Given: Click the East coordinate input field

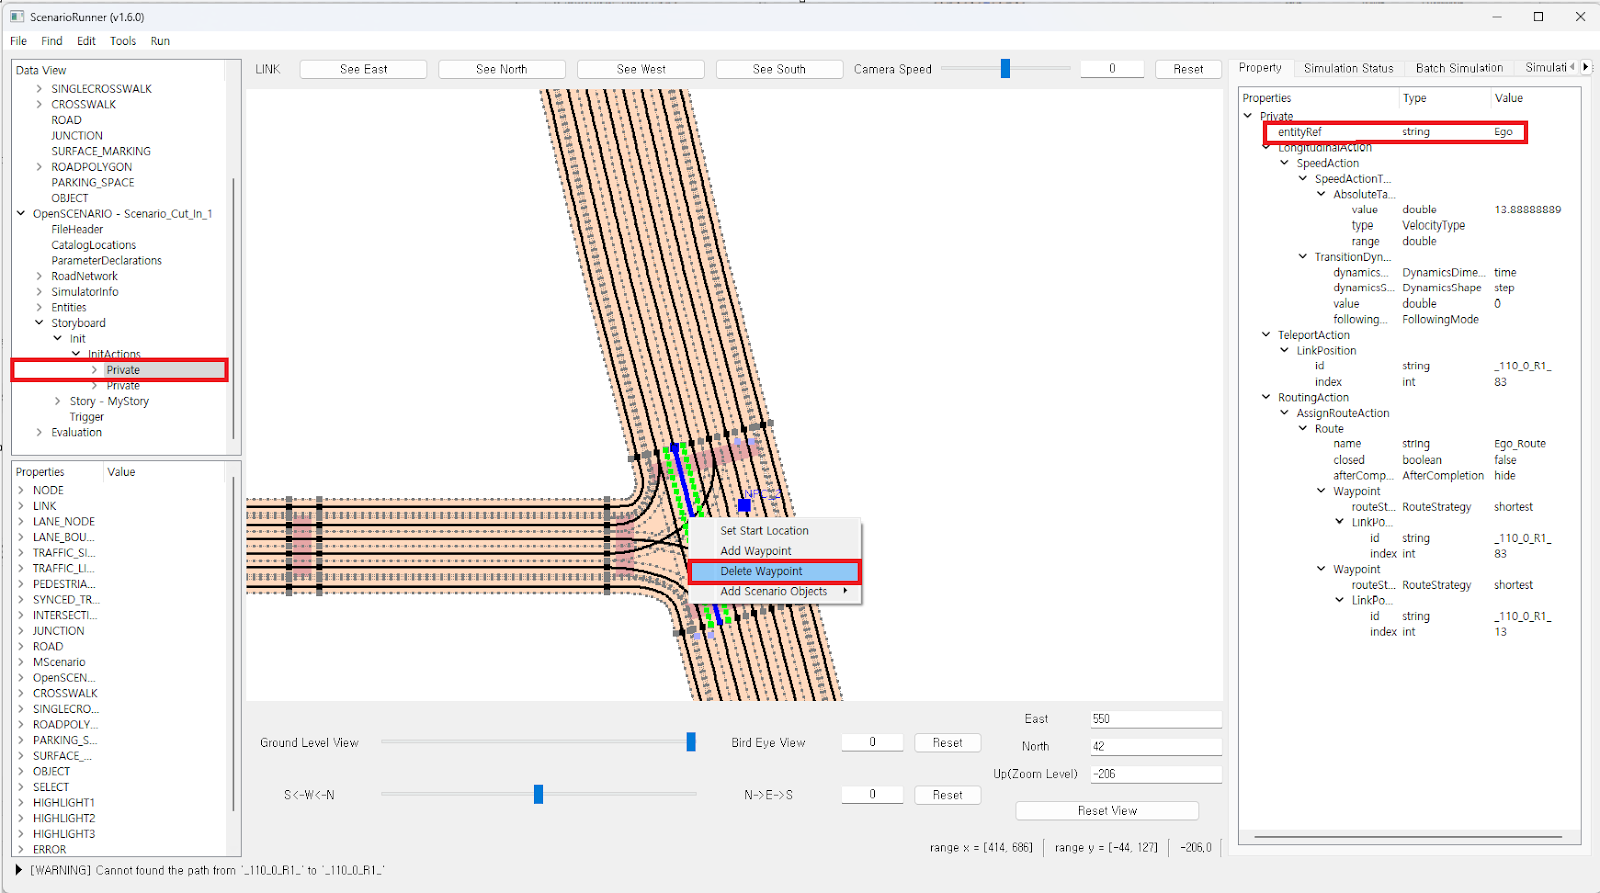Looking at the screenshot, I should tap(1155, 719).
